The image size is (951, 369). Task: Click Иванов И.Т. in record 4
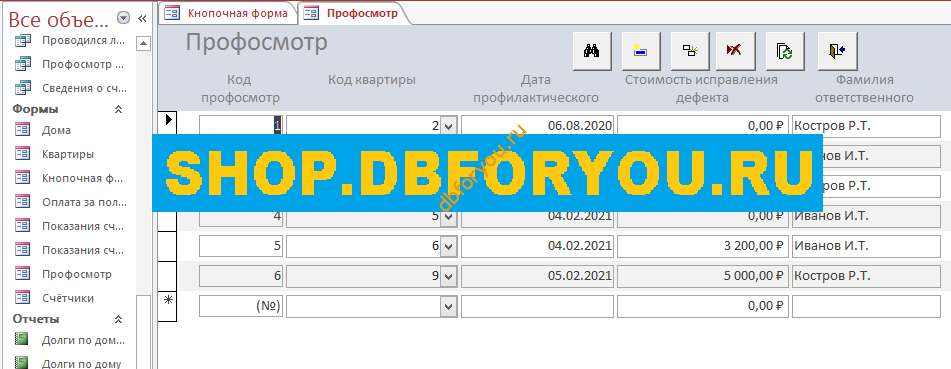click(866, 216)
